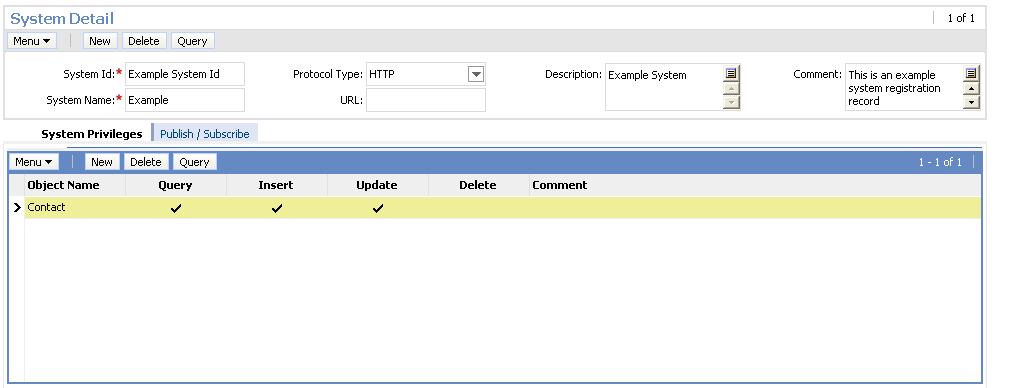
Task: Open the System Privileges list Menu dropdown
Action: coord(34,162)
